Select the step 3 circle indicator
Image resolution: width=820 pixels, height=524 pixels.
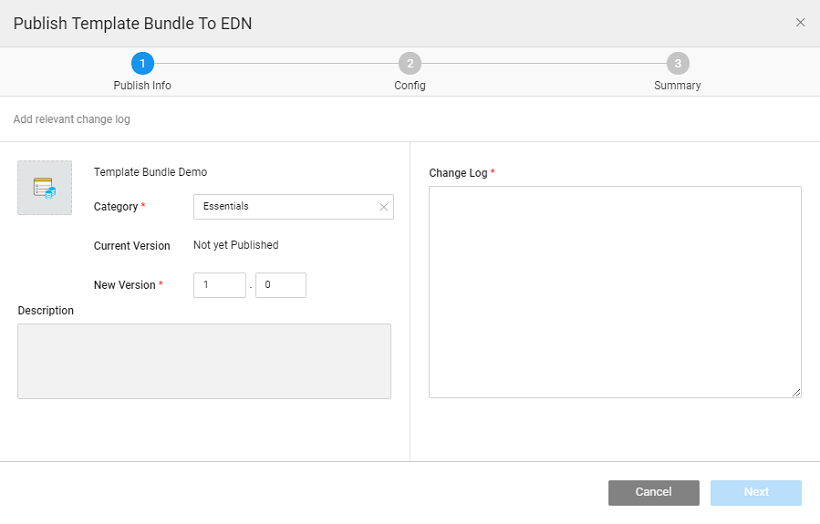[x=677, y=64]
